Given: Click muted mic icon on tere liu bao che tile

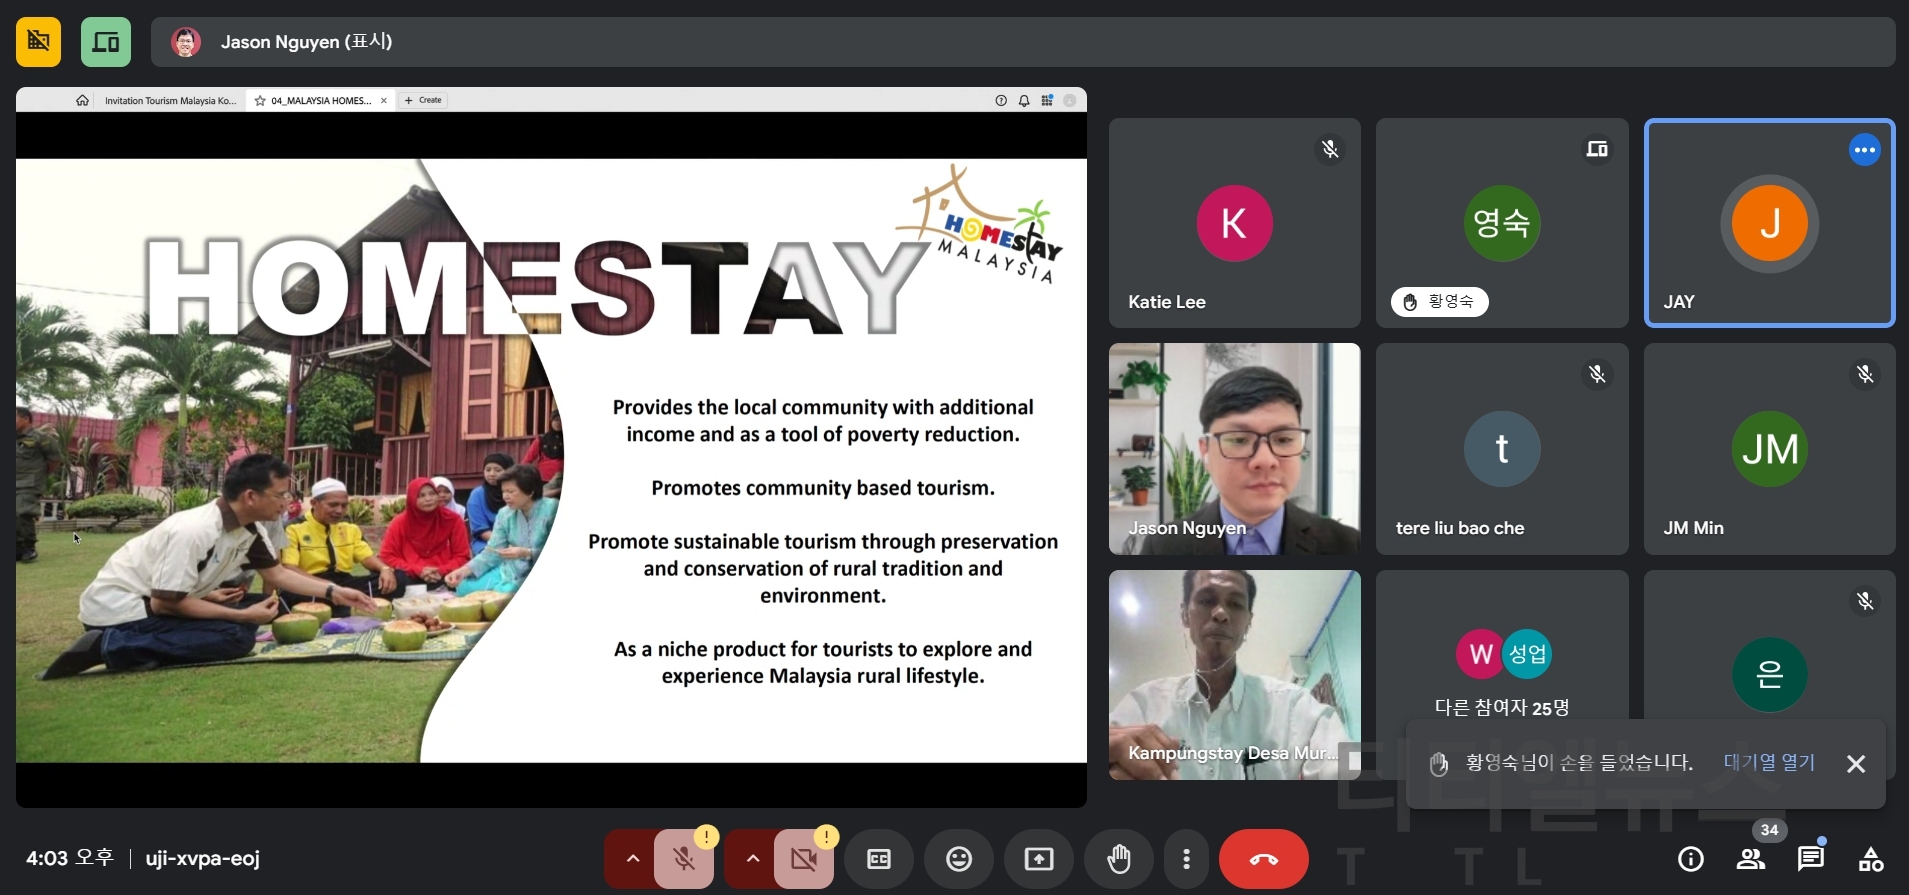Looking at the screenshot, I should pos(1597,374).
